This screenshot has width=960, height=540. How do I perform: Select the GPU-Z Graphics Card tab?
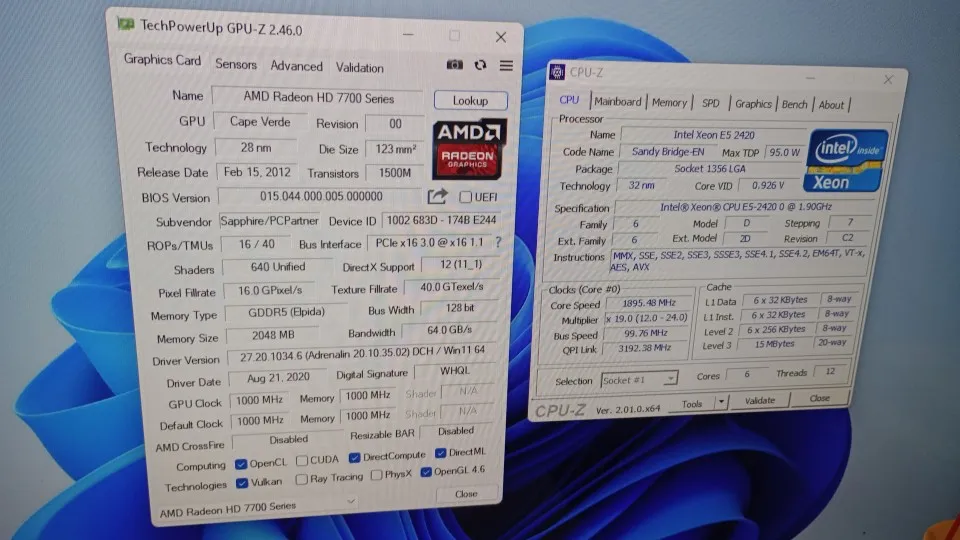162,60
